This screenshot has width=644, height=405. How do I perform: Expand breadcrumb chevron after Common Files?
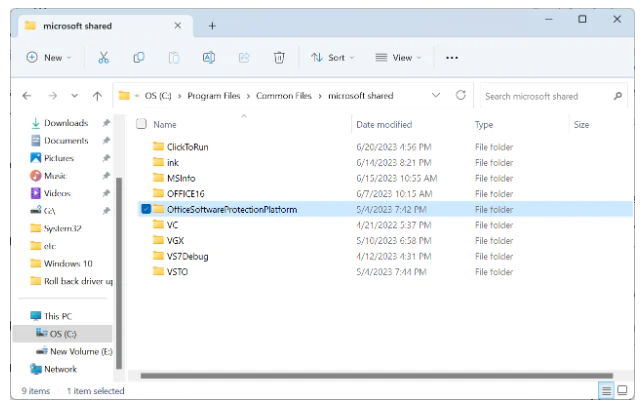(320, 96)
